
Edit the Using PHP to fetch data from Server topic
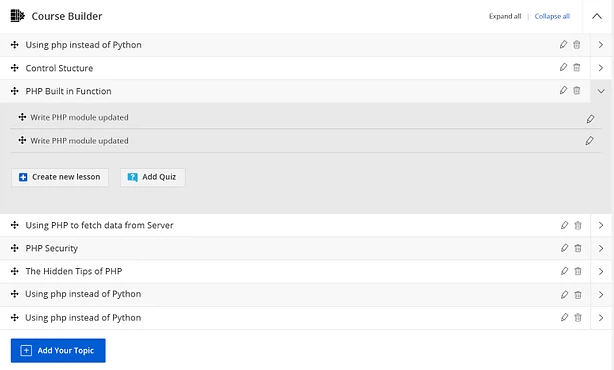[564, 225]
